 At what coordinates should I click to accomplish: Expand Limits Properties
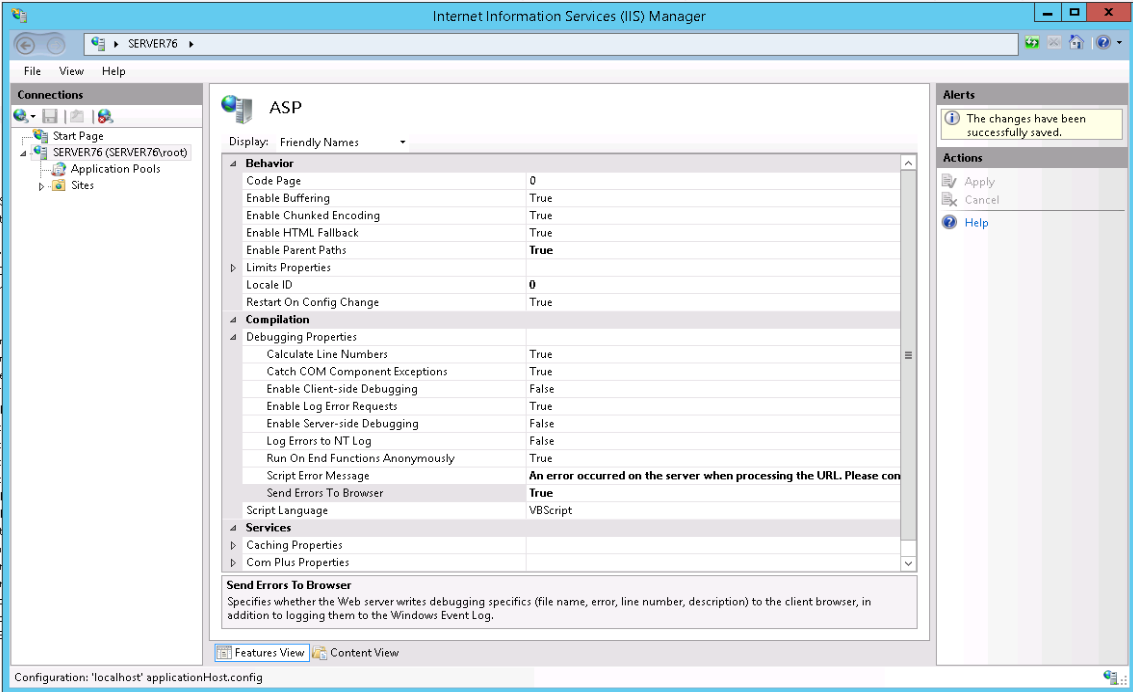coord(233,267)
